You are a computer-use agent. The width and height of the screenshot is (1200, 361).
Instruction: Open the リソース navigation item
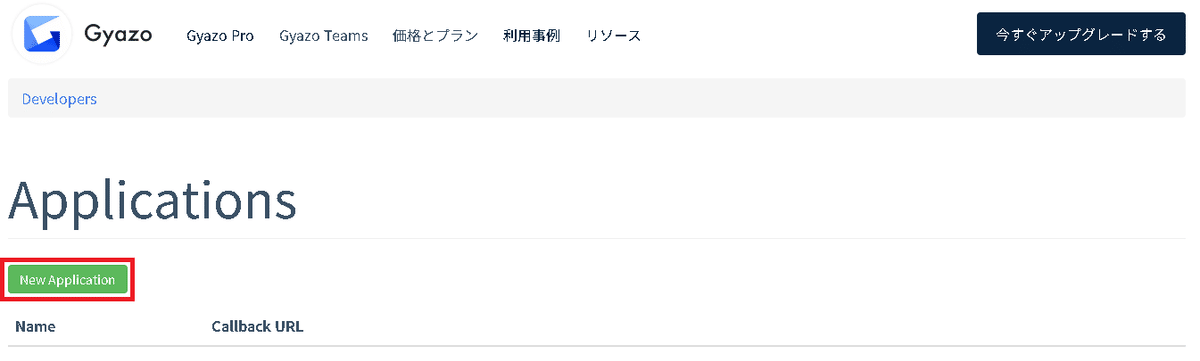614,36
